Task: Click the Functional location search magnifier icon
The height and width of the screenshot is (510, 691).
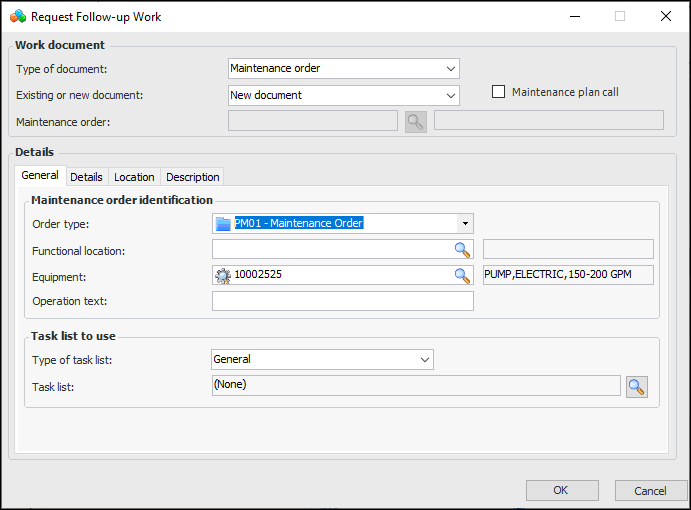Action: point(462,249)
